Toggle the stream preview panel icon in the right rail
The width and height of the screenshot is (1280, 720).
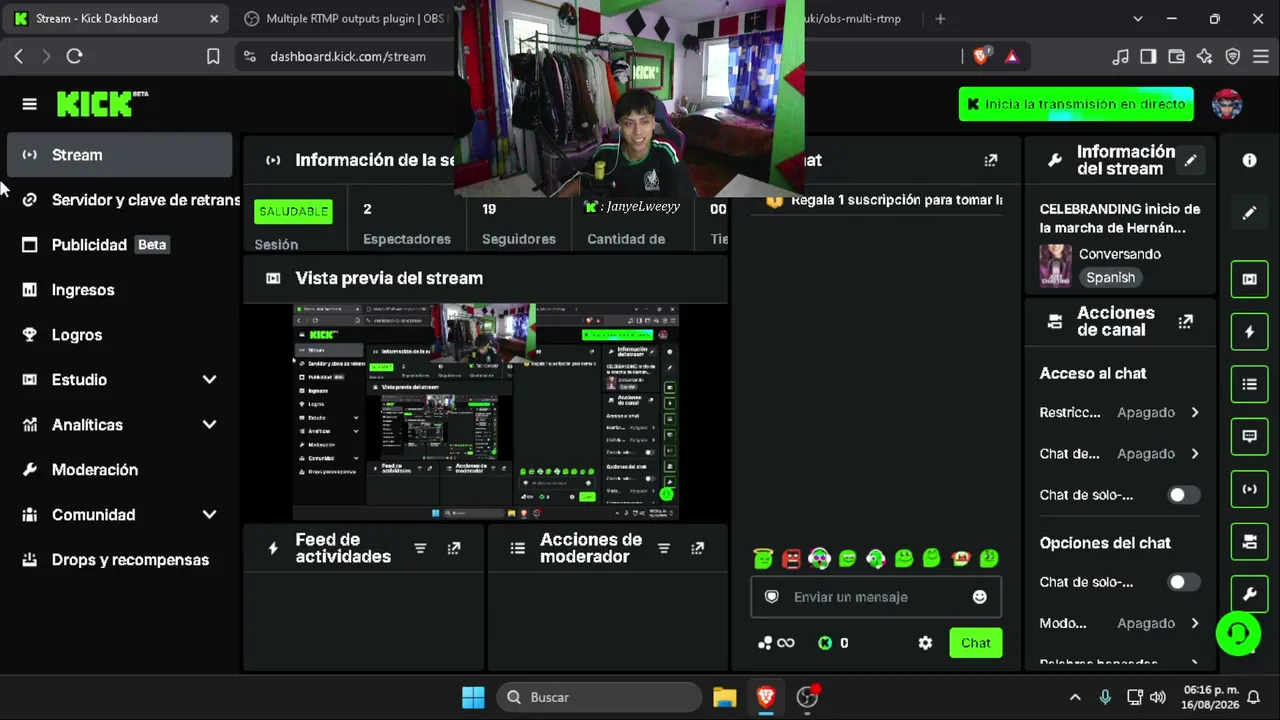(x=1249, y=279)
